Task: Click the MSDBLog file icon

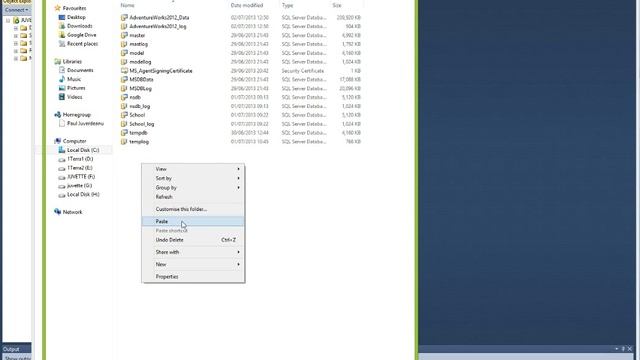Action: (x=124, y=89)
